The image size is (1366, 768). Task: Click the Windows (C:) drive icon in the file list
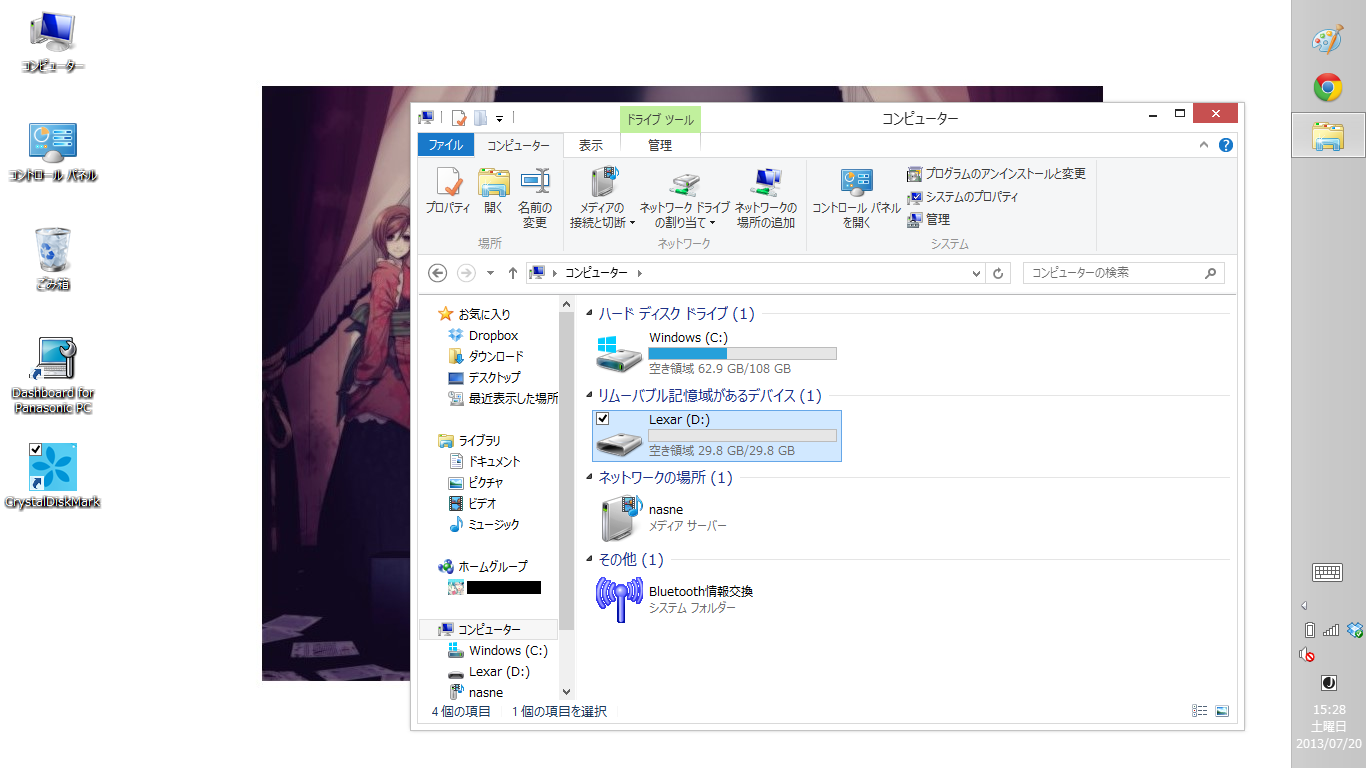(x=619, y=354)
